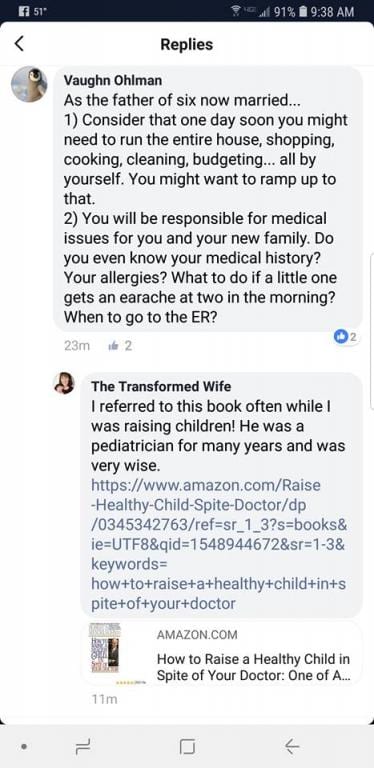Open Vaughn Ohlman's penguin profile picture
Viewport: 374px width, 768px height.
pos(29,84)
